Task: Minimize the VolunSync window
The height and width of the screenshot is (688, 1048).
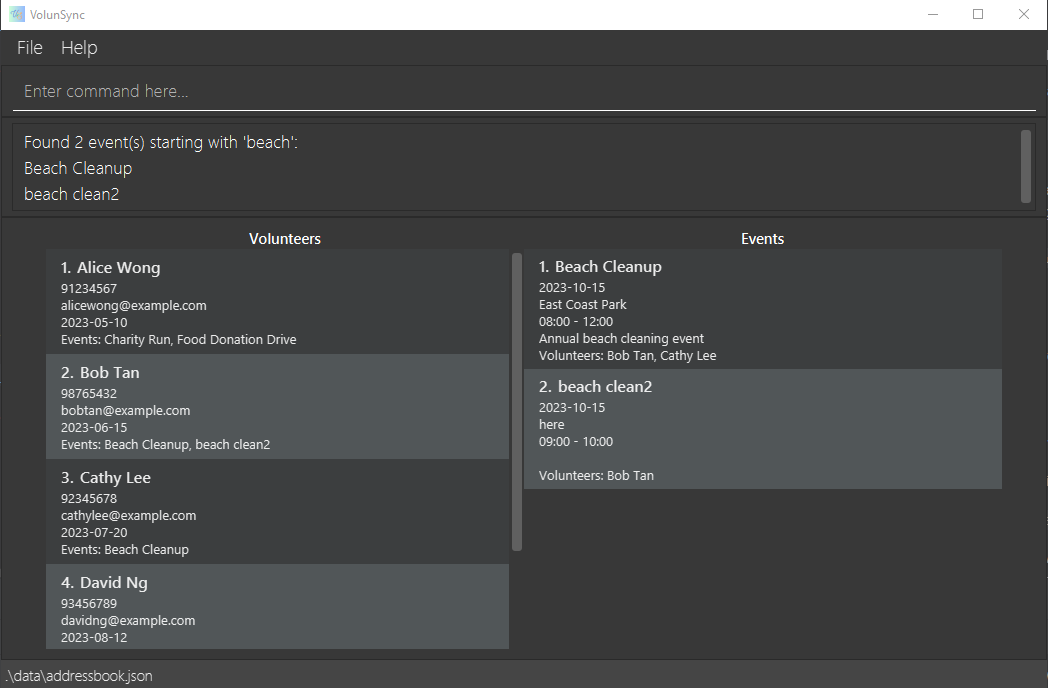Action: click(933, 14)
